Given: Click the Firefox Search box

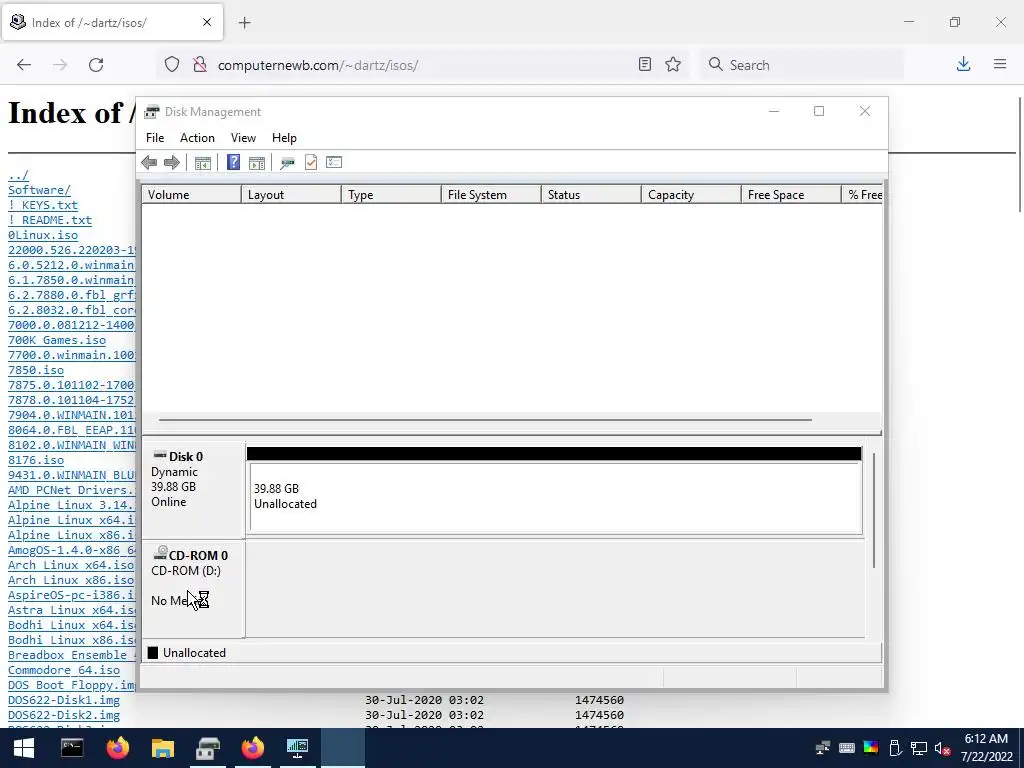Looking at the screenshot, I should [802, 65].
